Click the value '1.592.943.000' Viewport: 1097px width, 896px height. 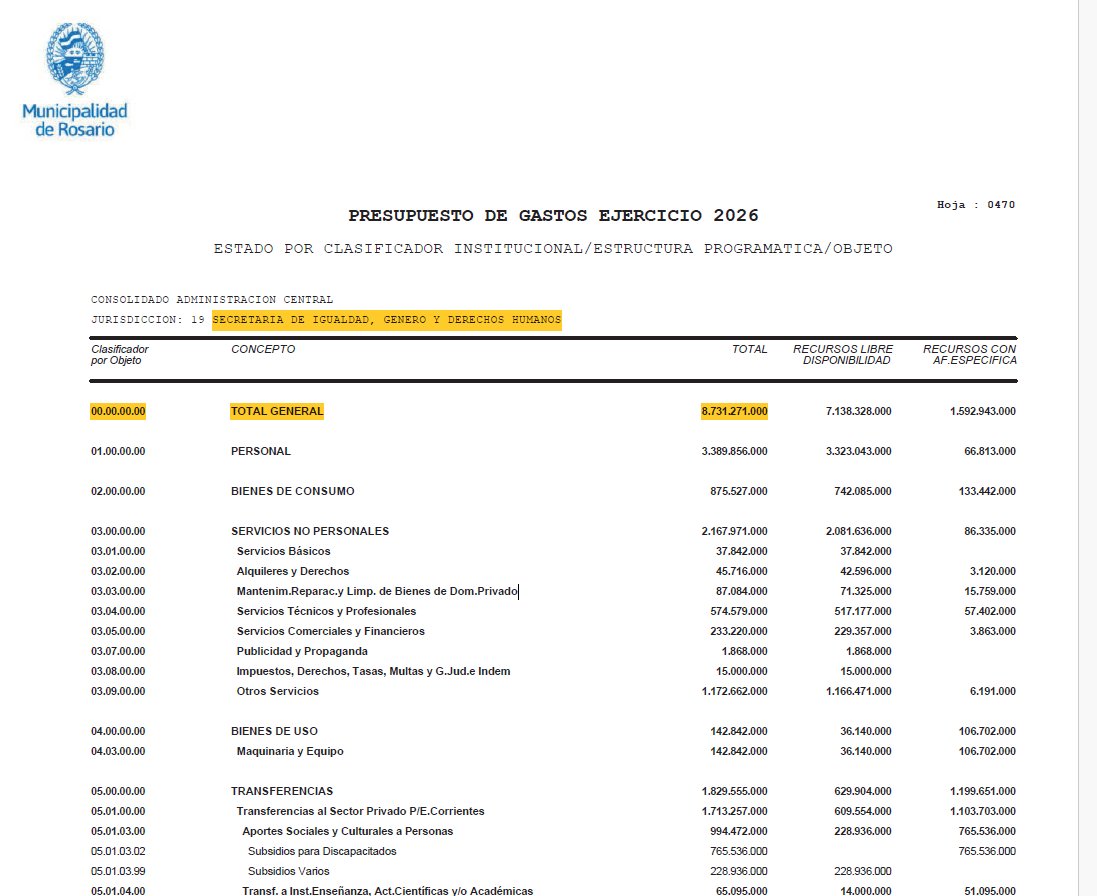pos(983,411)
